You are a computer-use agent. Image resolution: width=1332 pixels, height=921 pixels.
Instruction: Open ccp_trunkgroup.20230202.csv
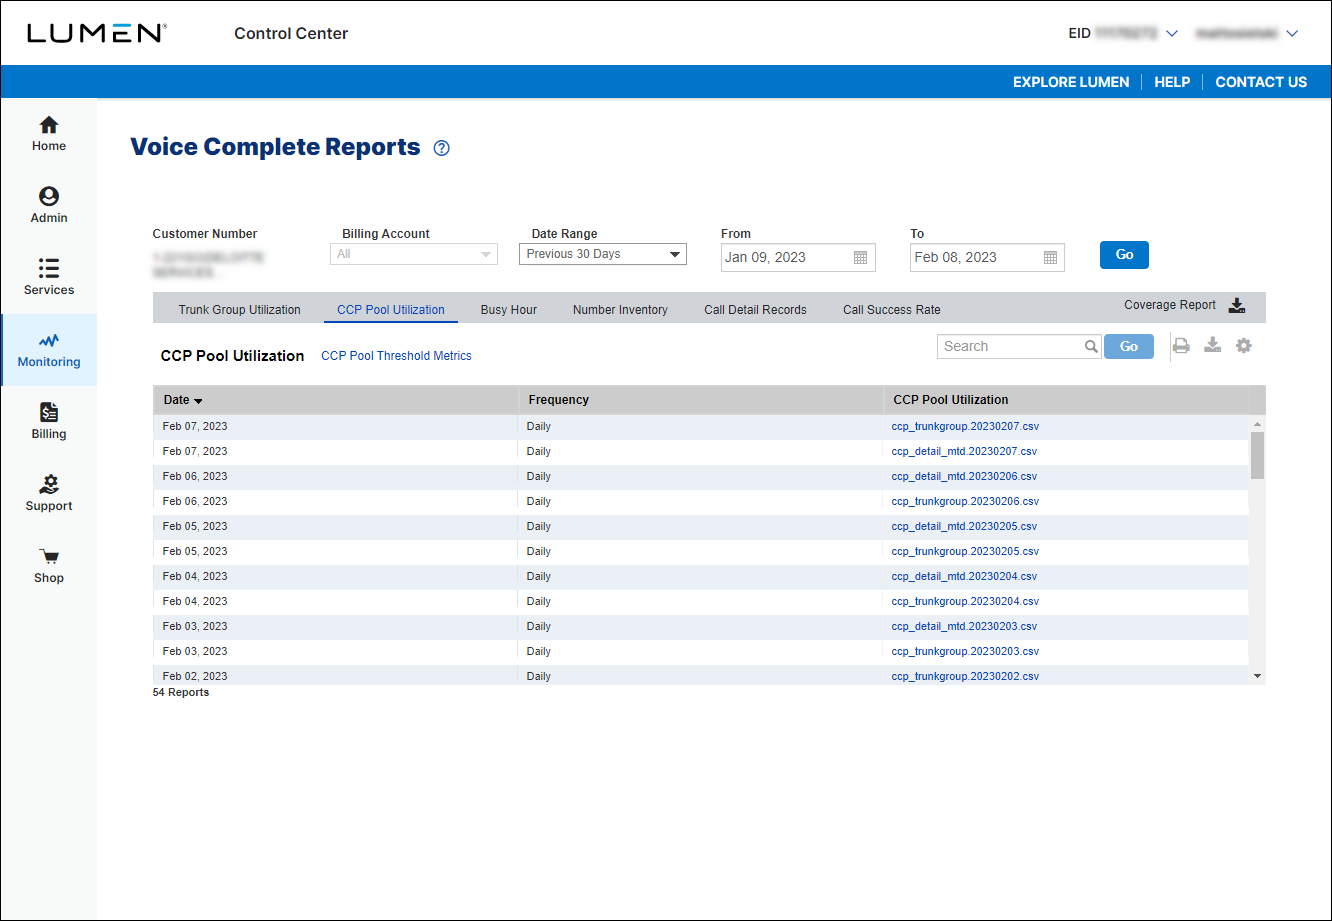(x=965, y=676)
